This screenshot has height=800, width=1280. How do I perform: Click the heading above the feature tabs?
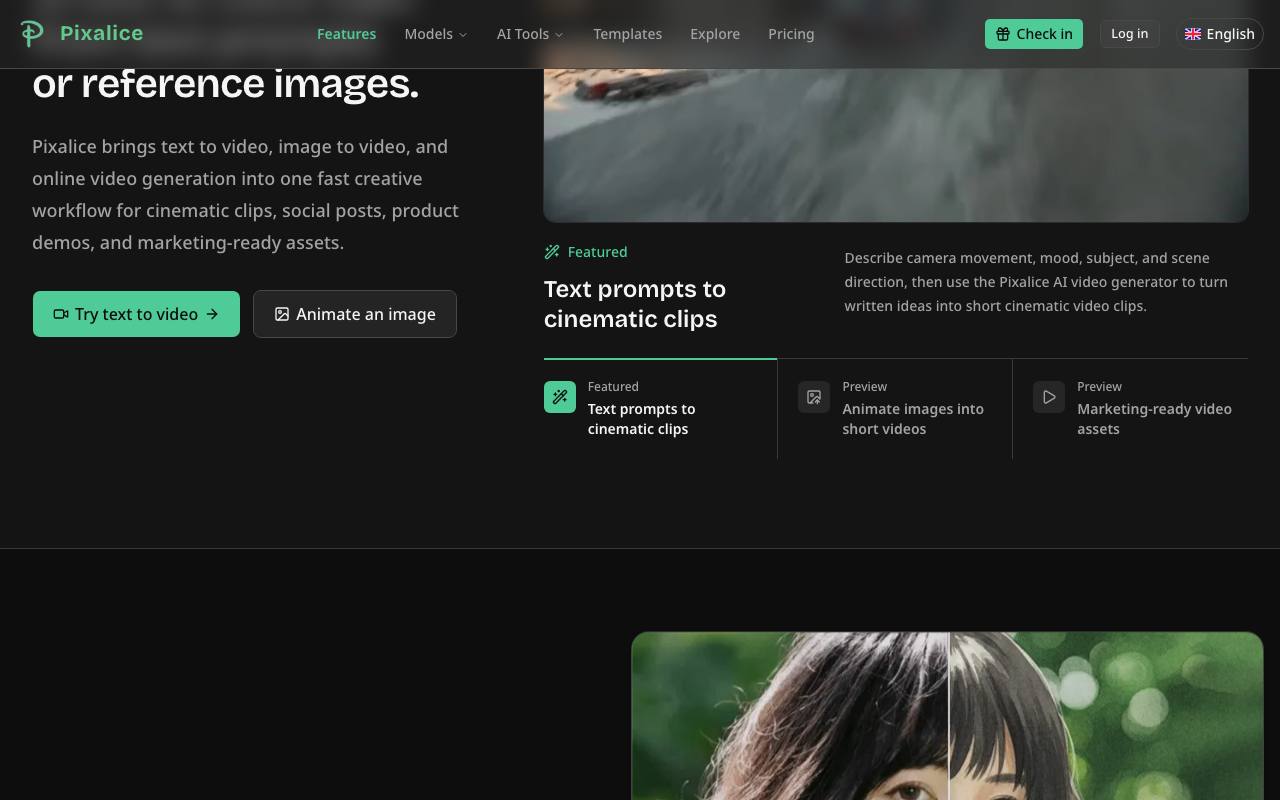coord(635,304)
